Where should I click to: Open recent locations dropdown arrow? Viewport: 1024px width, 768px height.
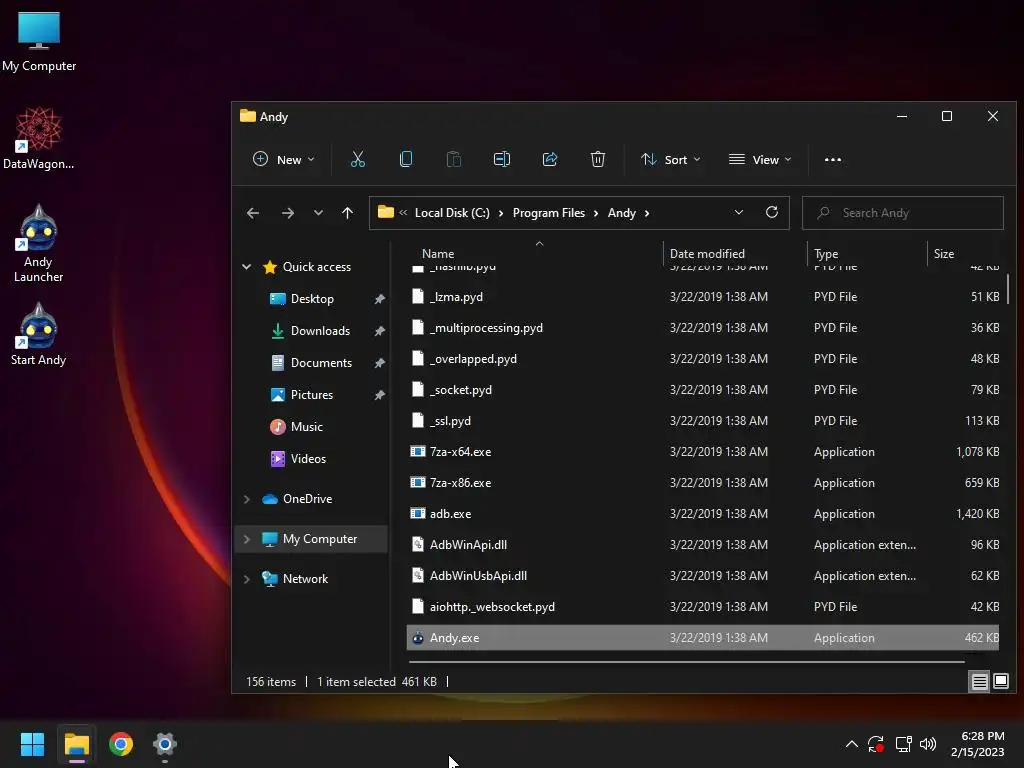coord(318,213)
